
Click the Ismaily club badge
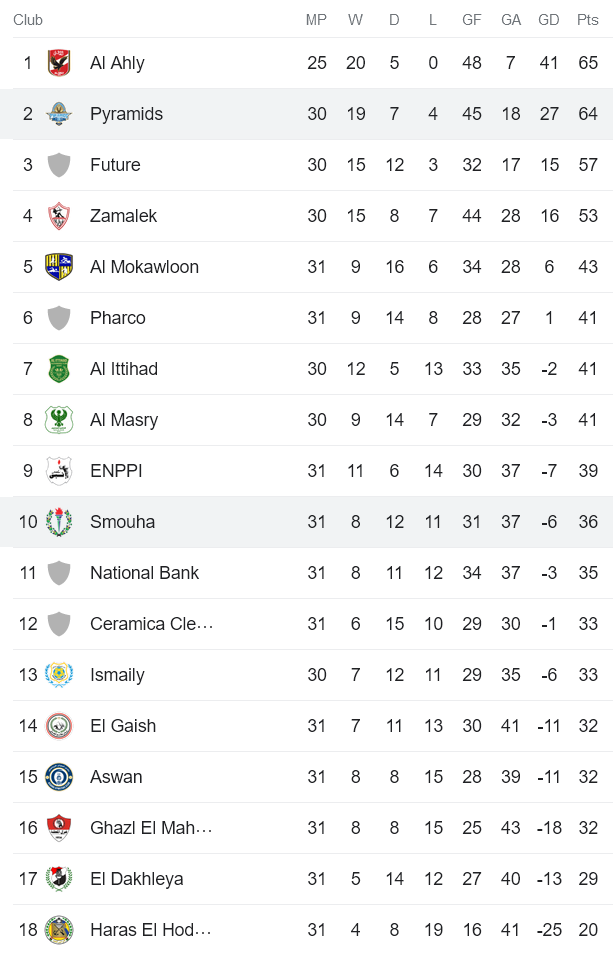(59, 675)
